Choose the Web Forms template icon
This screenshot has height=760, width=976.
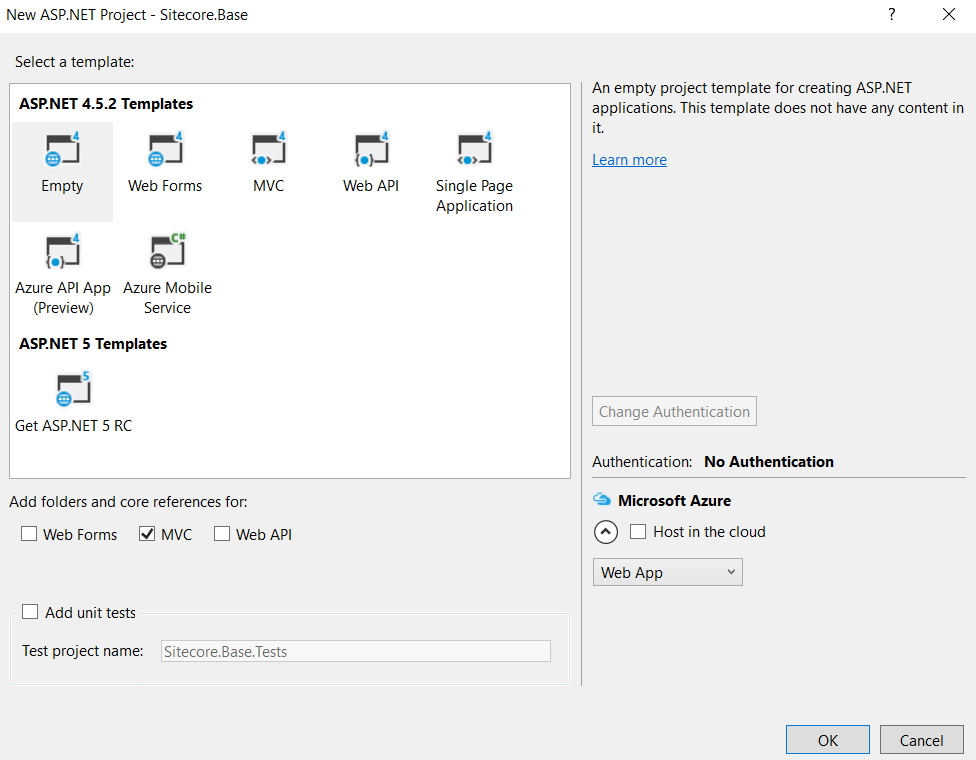165,151
